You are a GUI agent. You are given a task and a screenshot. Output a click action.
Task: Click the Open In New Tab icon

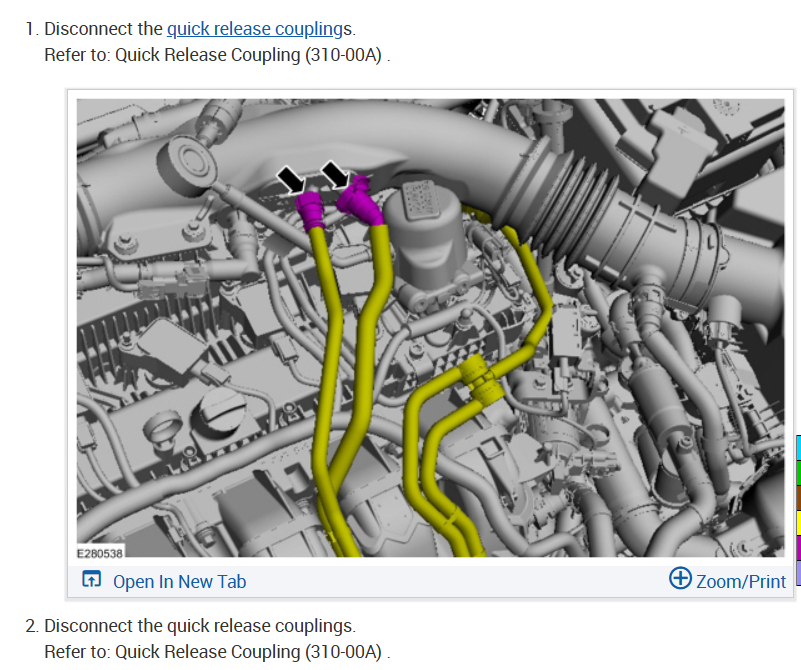pos(91,579)
